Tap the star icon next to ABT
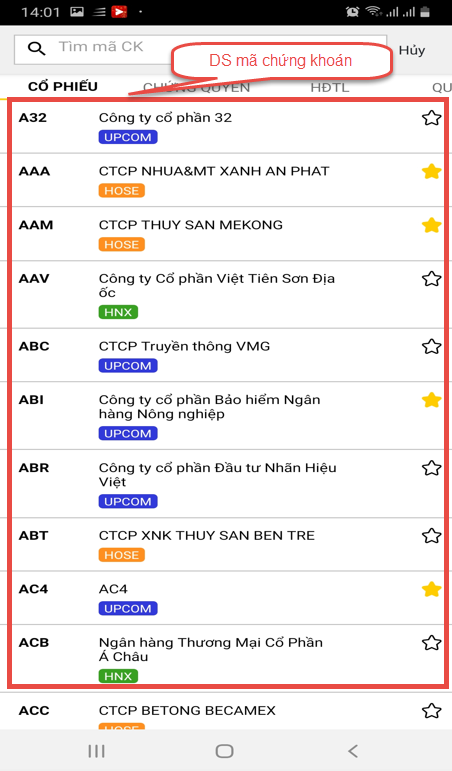Image resolution: width=452 pixels, height=771 pixels. 431,536
